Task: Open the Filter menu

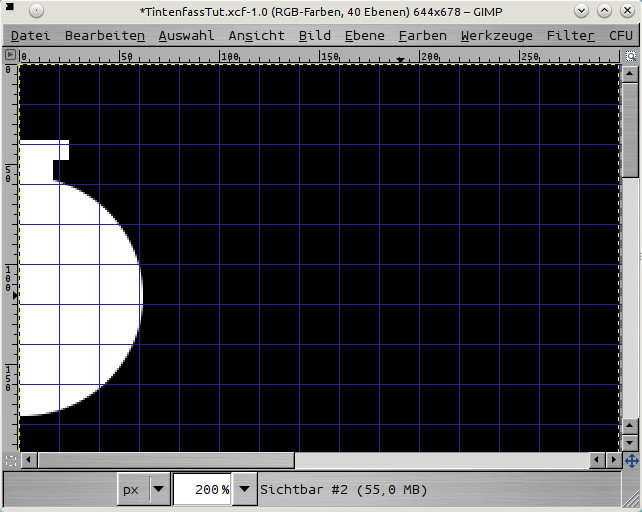Action: (571, 35)
